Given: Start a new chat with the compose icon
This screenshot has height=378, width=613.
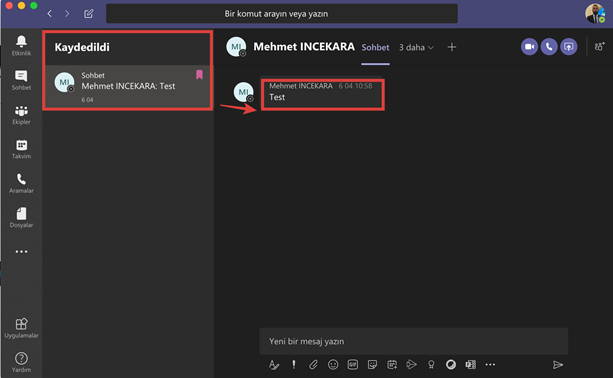Looking at the screenshot, I should coord(89,14).
